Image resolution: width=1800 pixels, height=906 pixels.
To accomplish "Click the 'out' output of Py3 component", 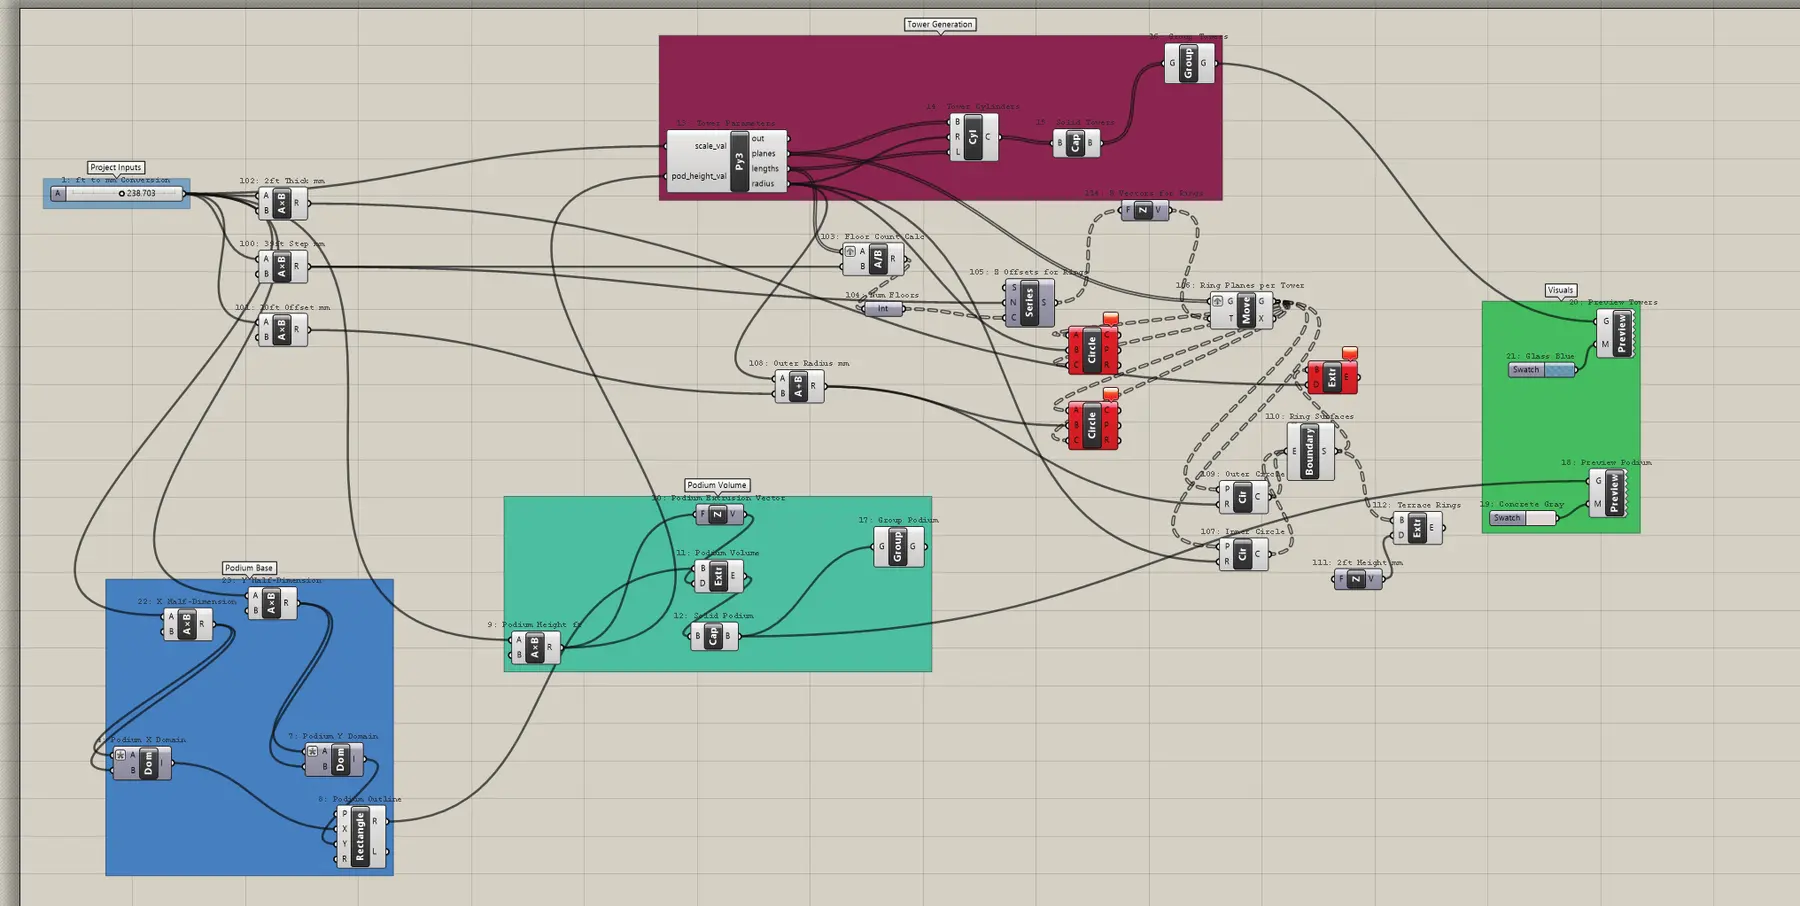I will click(x=758, y=139).
